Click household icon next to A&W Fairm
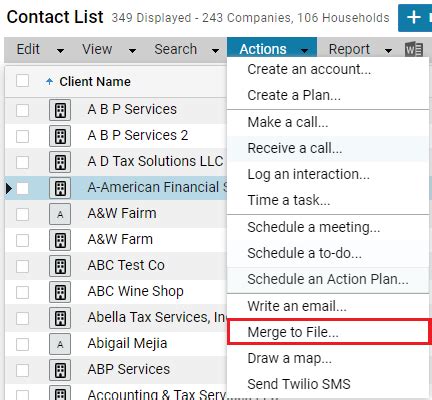432x400 pixels. coord(60,214)
